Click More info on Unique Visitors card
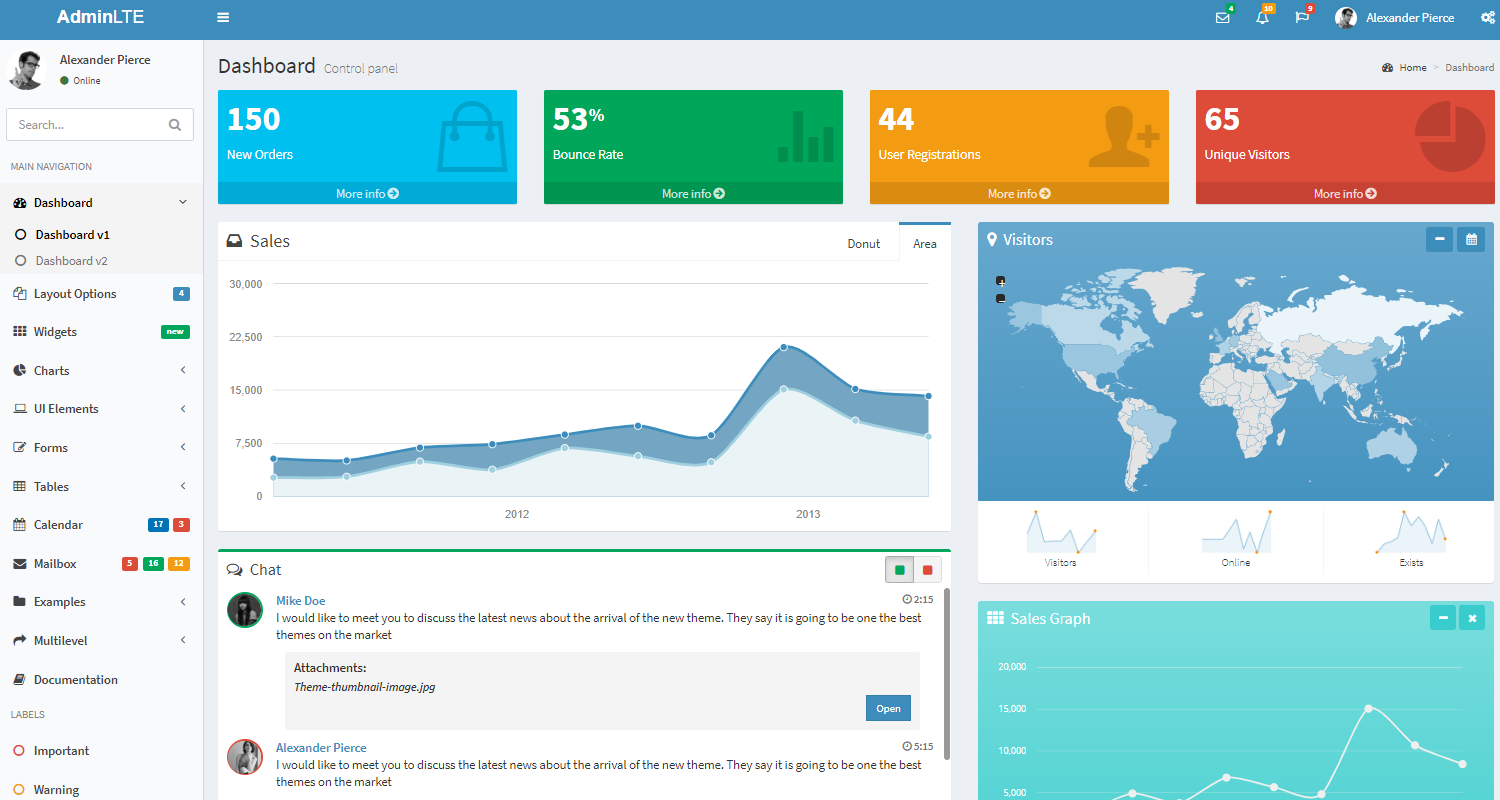 point(1345,193)
